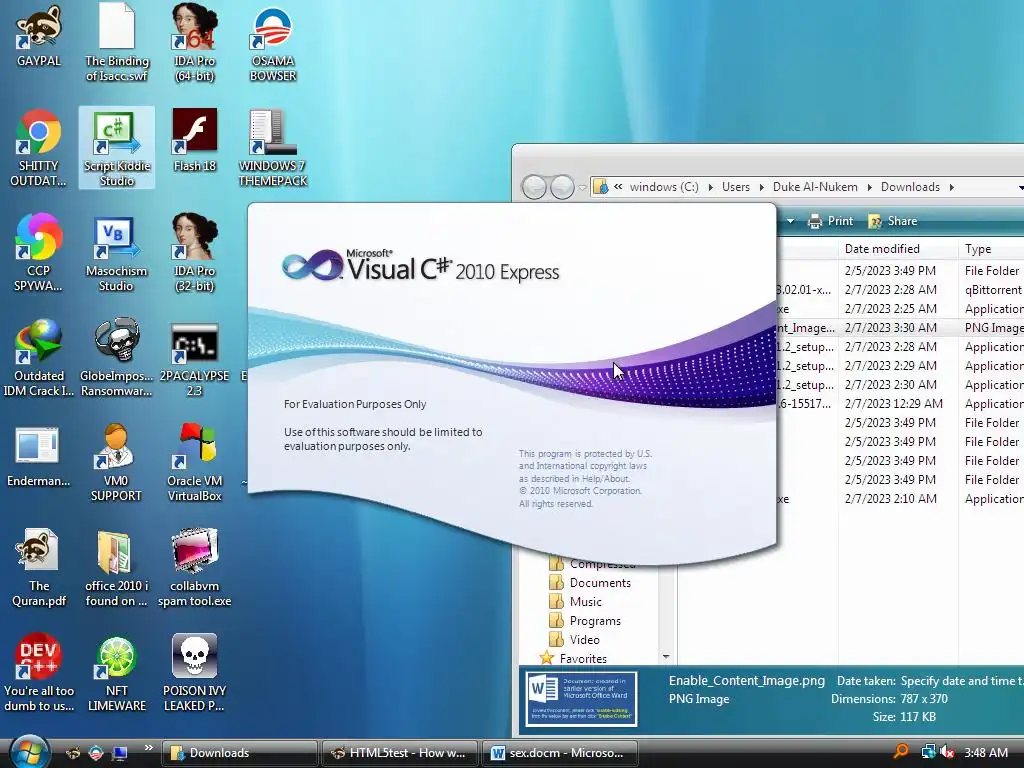Click the search icon in system tray
This screenshot has width=1024, height=768.
click(x=901, y=752)
